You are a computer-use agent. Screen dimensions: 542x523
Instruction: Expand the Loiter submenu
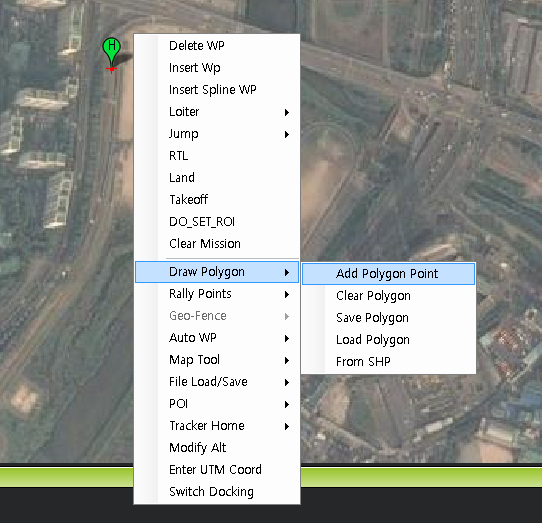coord(217,112)
